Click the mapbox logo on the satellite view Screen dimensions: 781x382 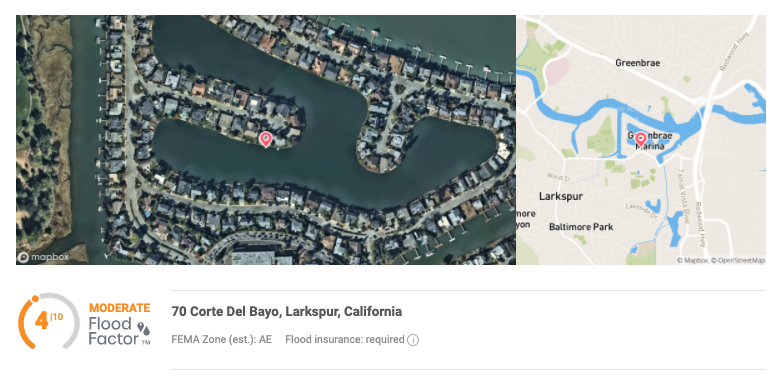(43, 257)
